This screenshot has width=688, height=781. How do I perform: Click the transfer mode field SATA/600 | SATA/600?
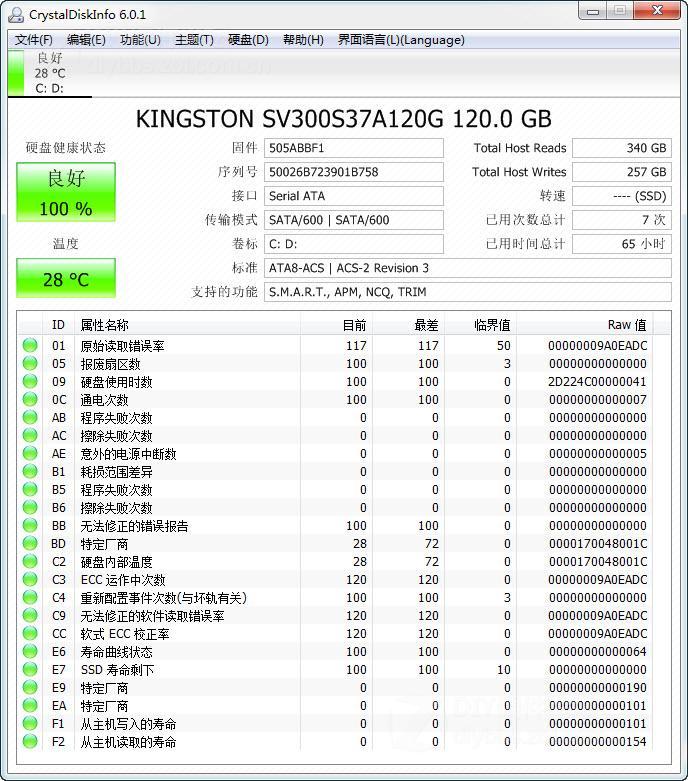coord(354,220)
